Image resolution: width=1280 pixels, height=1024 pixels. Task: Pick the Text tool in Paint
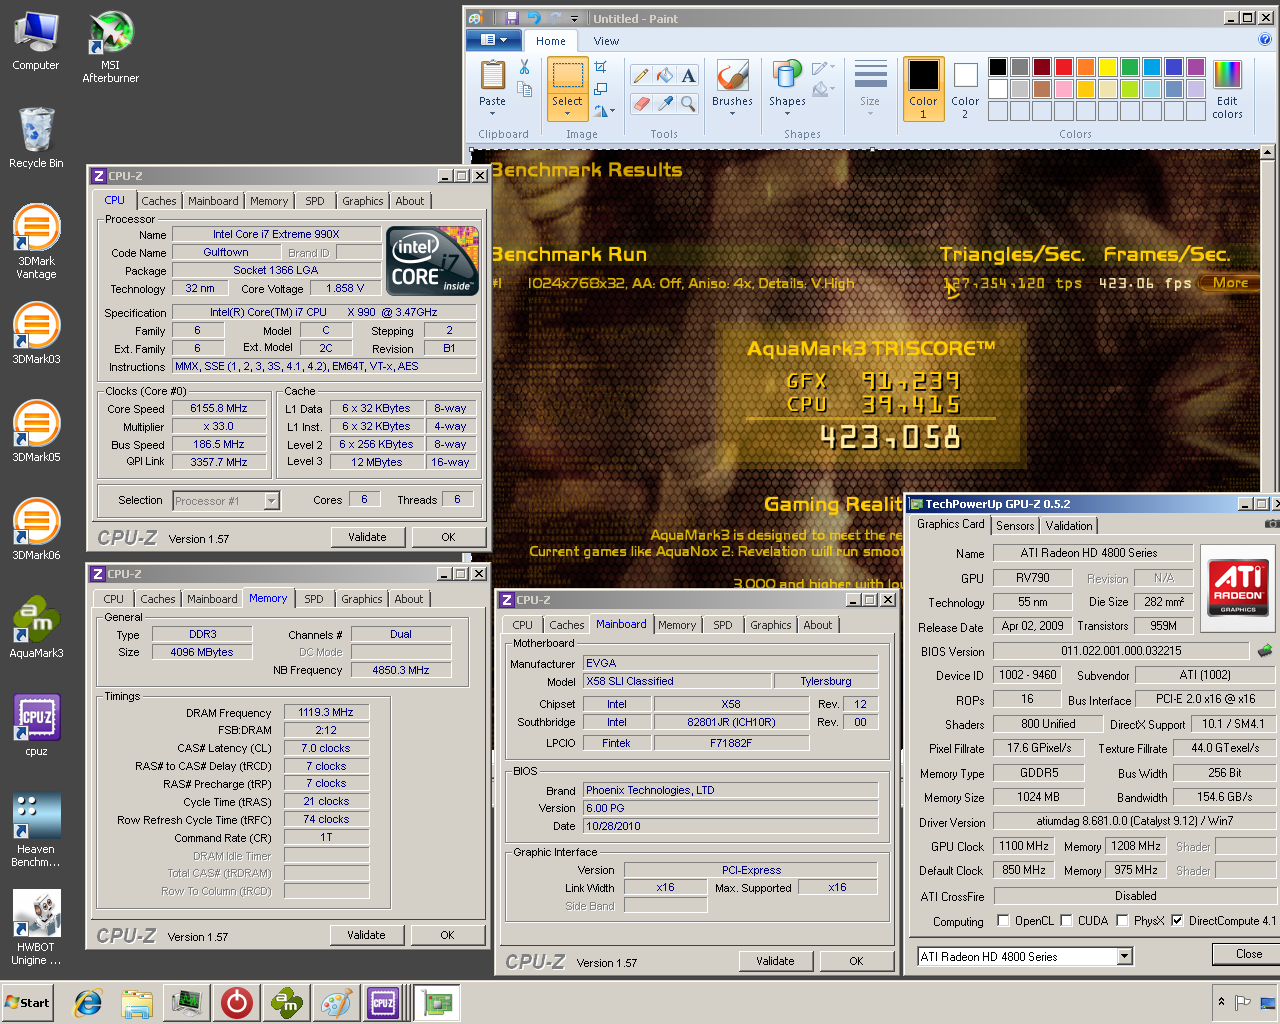(689, 76)
